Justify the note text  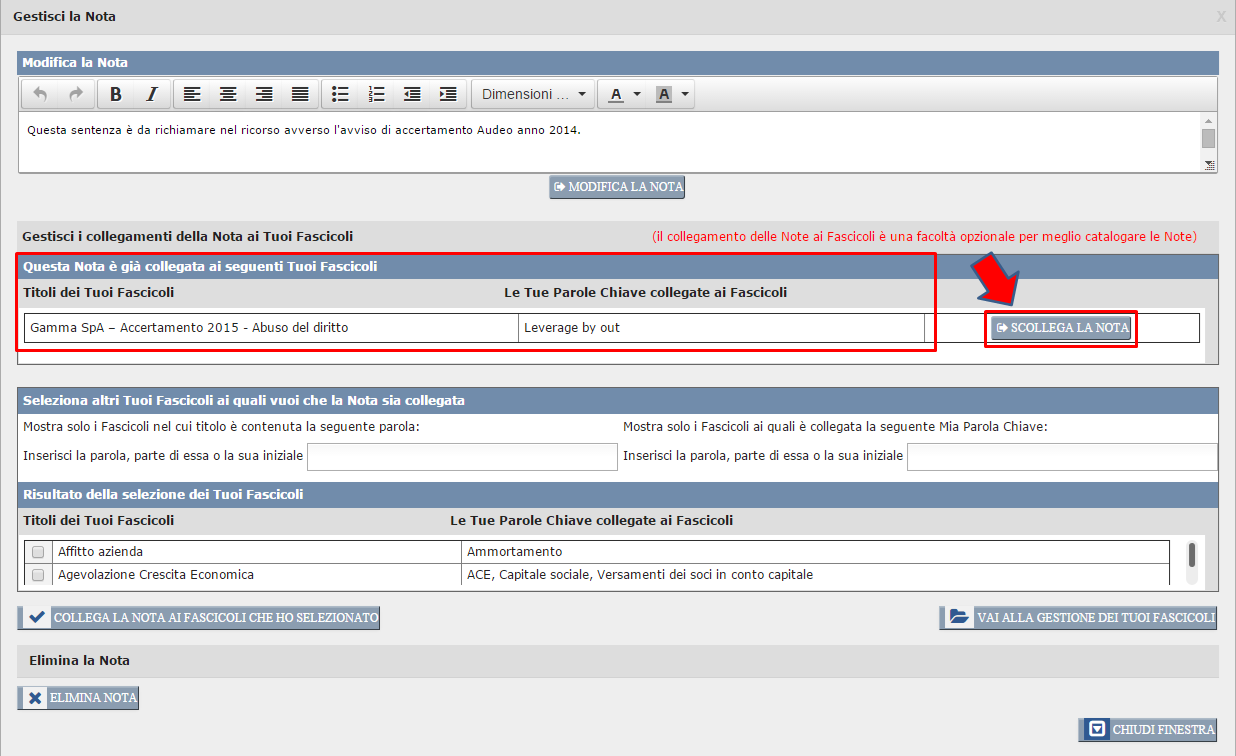pos(300,94)
